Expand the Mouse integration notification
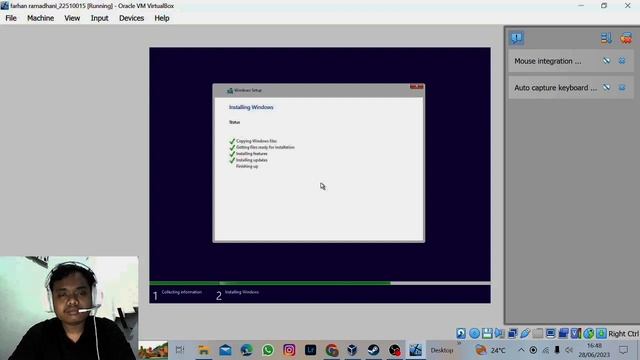Image resolution: width=640 pixels, height=360 pixels. tap(547, 61)
